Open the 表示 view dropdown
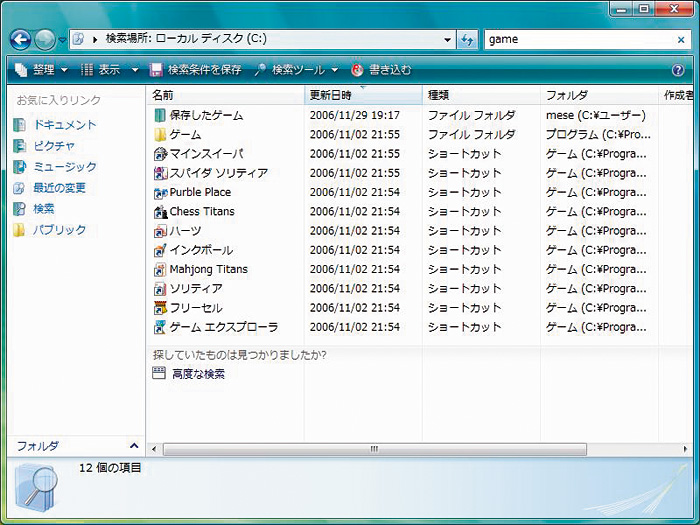 (x=108, y=70)
